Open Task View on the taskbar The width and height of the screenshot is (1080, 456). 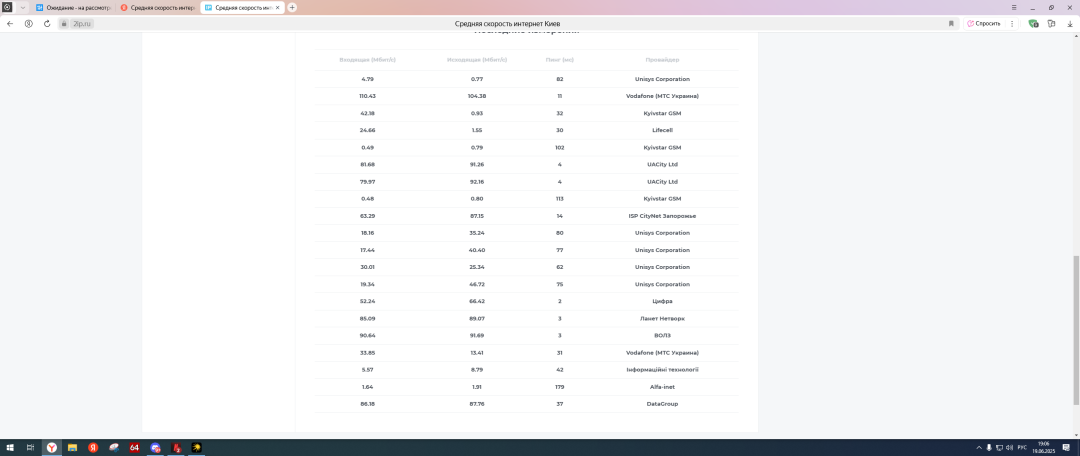coord(30,448)
